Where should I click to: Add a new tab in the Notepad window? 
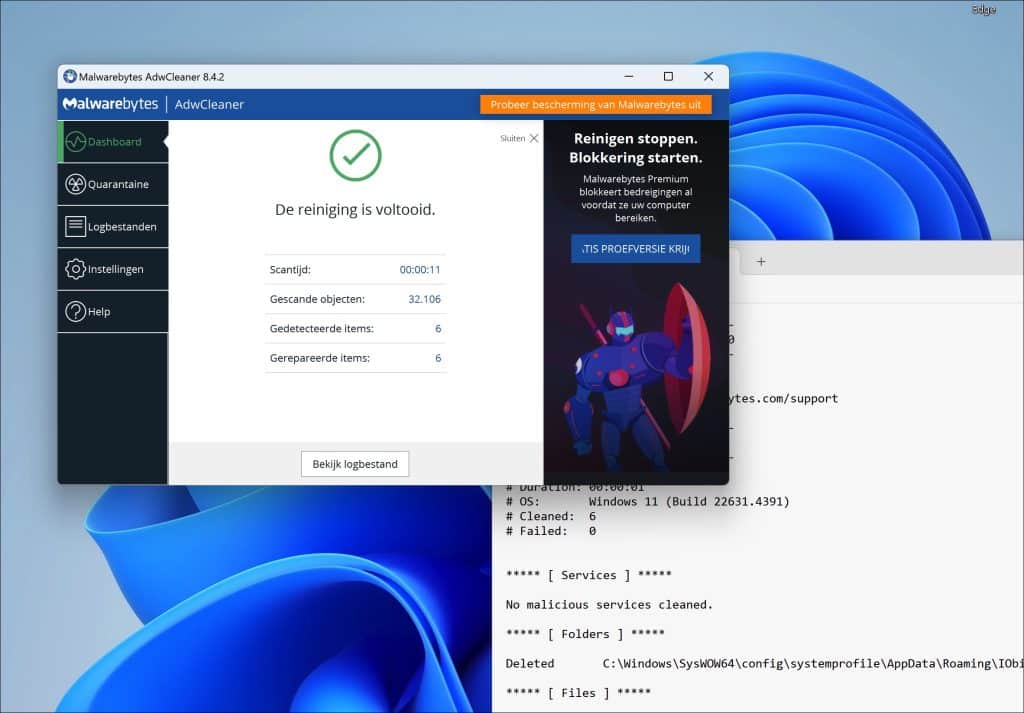pyautogui.click(x=761, y=262)
